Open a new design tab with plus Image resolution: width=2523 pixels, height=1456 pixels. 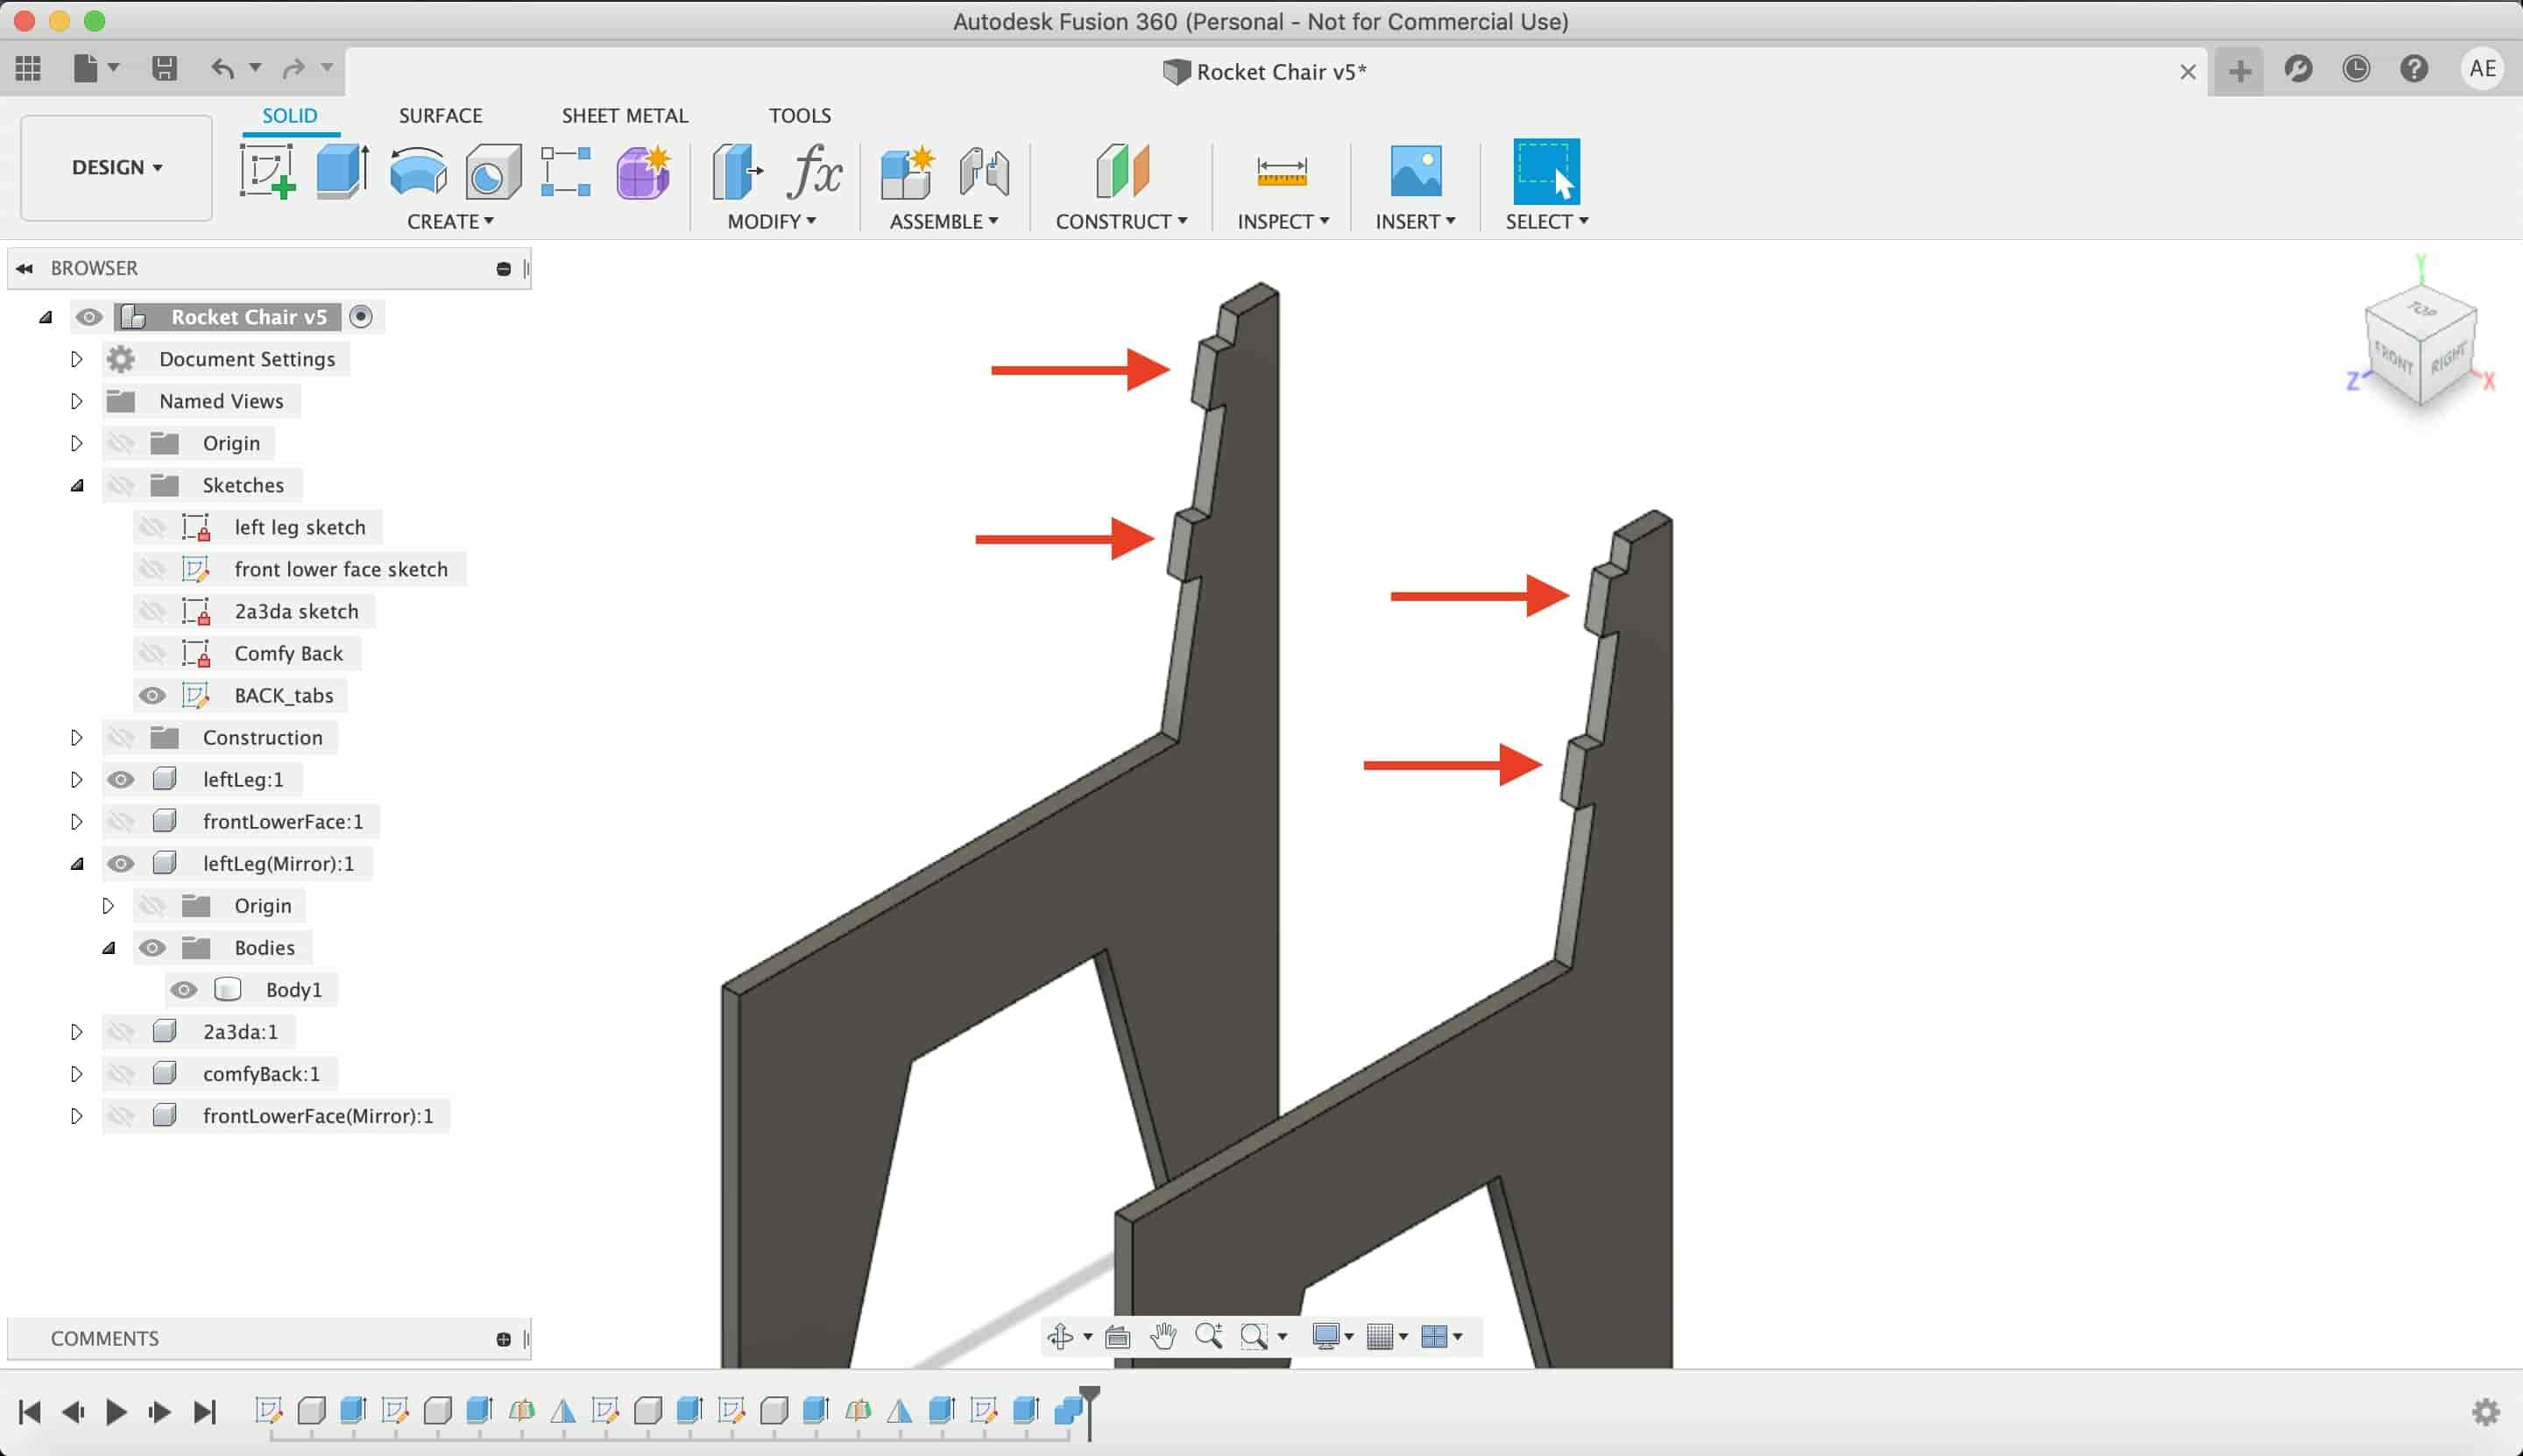tap(2240, 71)
